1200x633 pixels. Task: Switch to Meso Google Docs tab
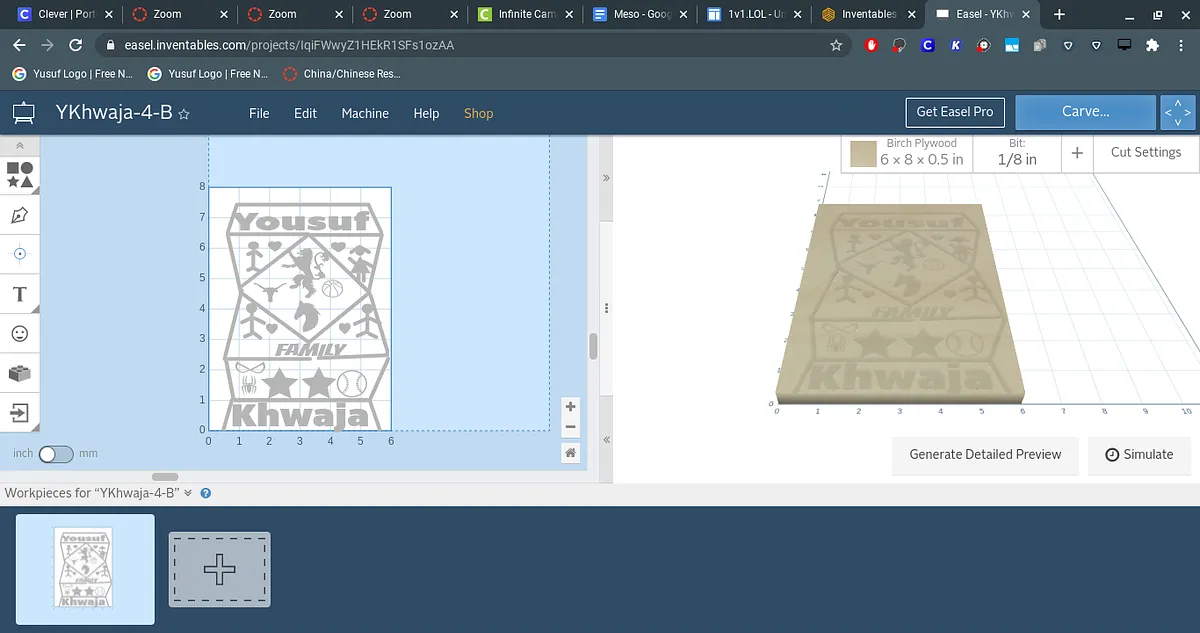[640, 14]
